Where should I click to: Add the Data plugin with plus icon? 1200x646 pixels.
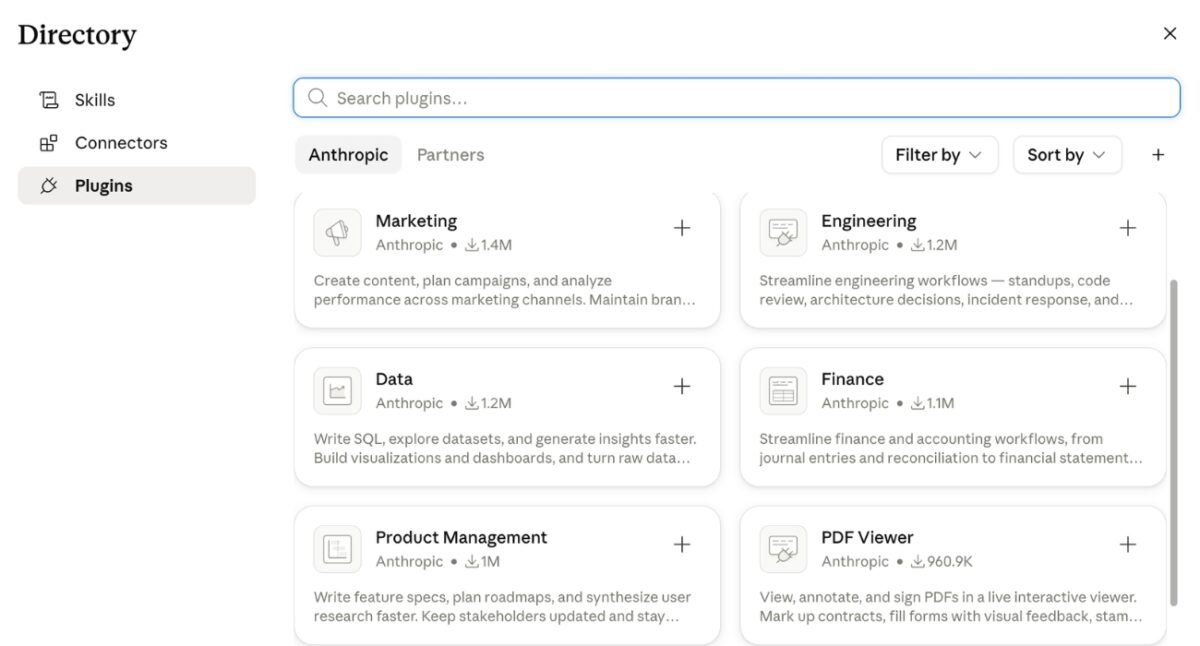(x=682, y=386)
